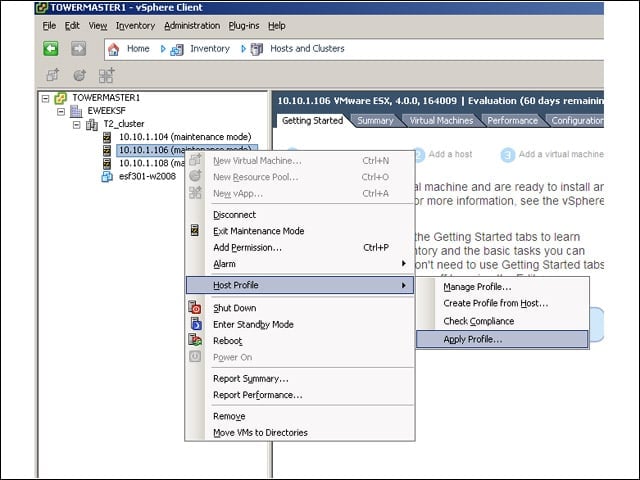The width and height of the screenshot is (640, 480).
Task: Open the View menu
Action: tap(98, 26)
